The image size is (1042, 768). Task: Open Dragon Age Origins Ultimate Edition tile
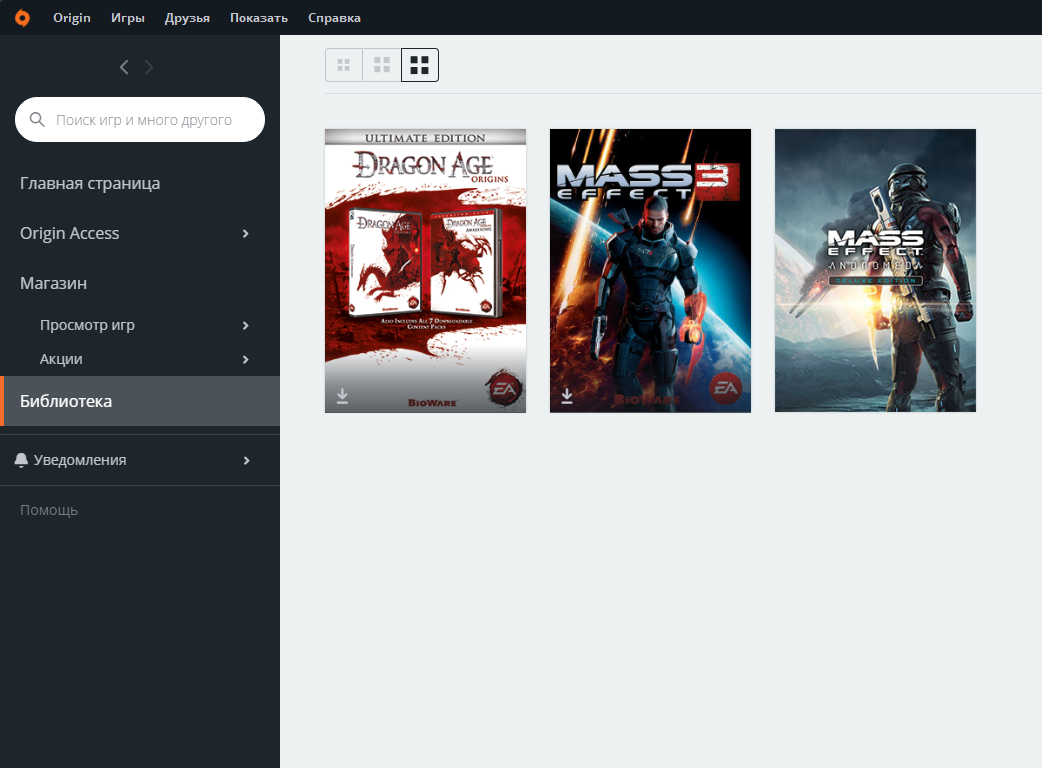(x=425, y=271)
